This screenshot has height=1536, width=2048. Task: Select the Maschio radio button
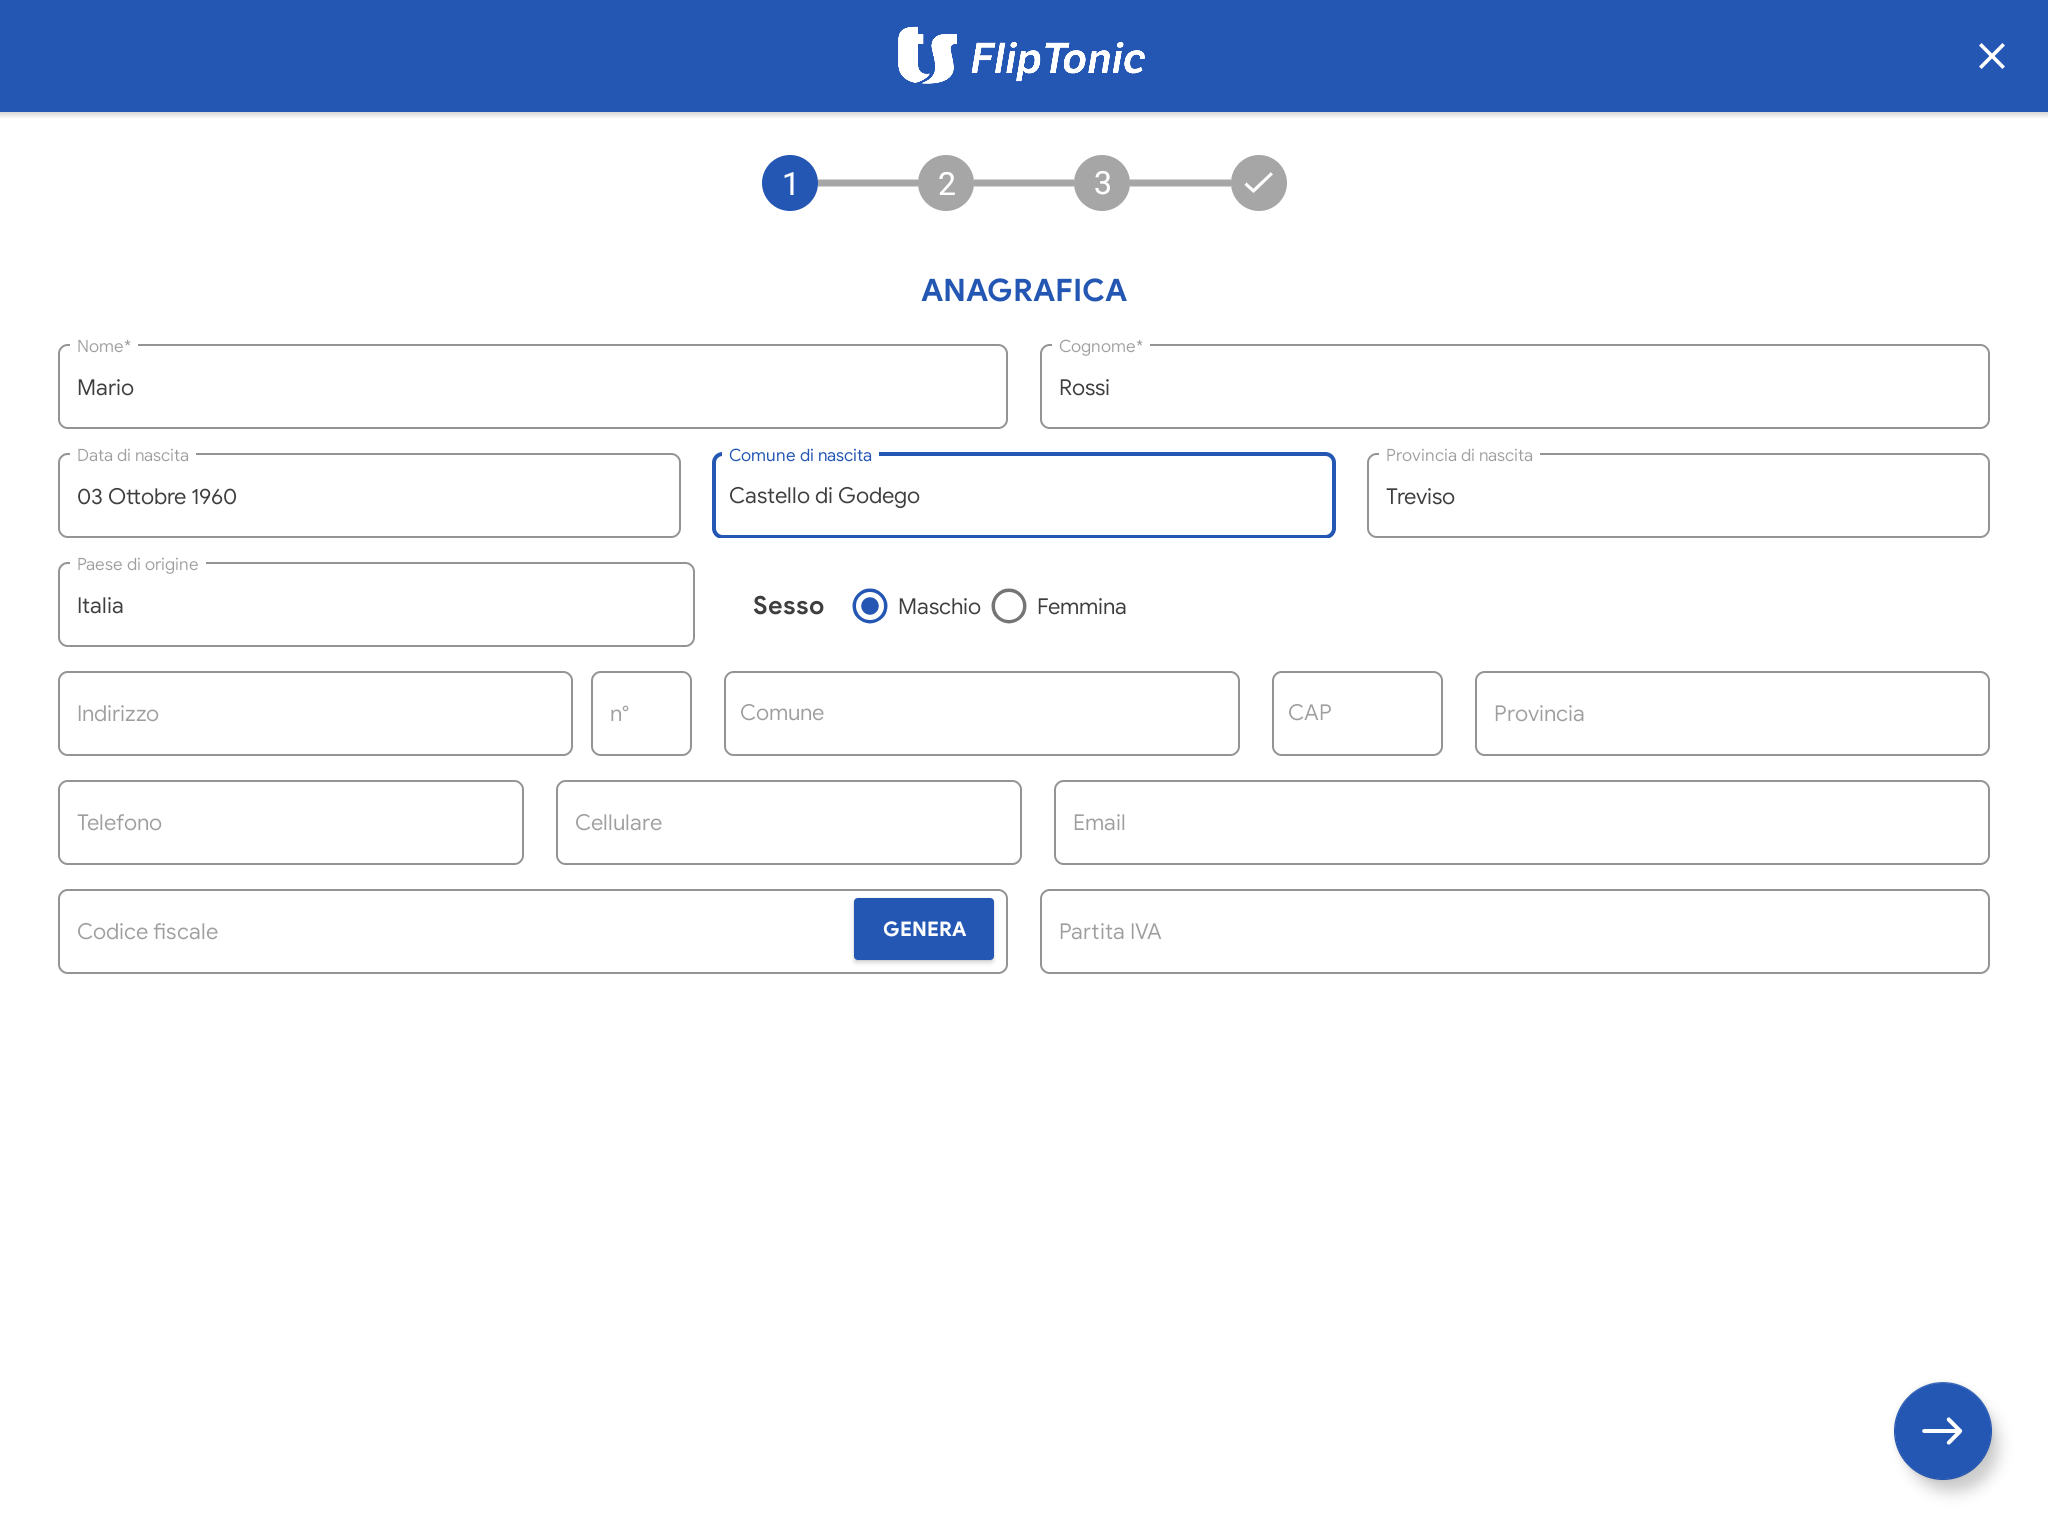point(870,606)
